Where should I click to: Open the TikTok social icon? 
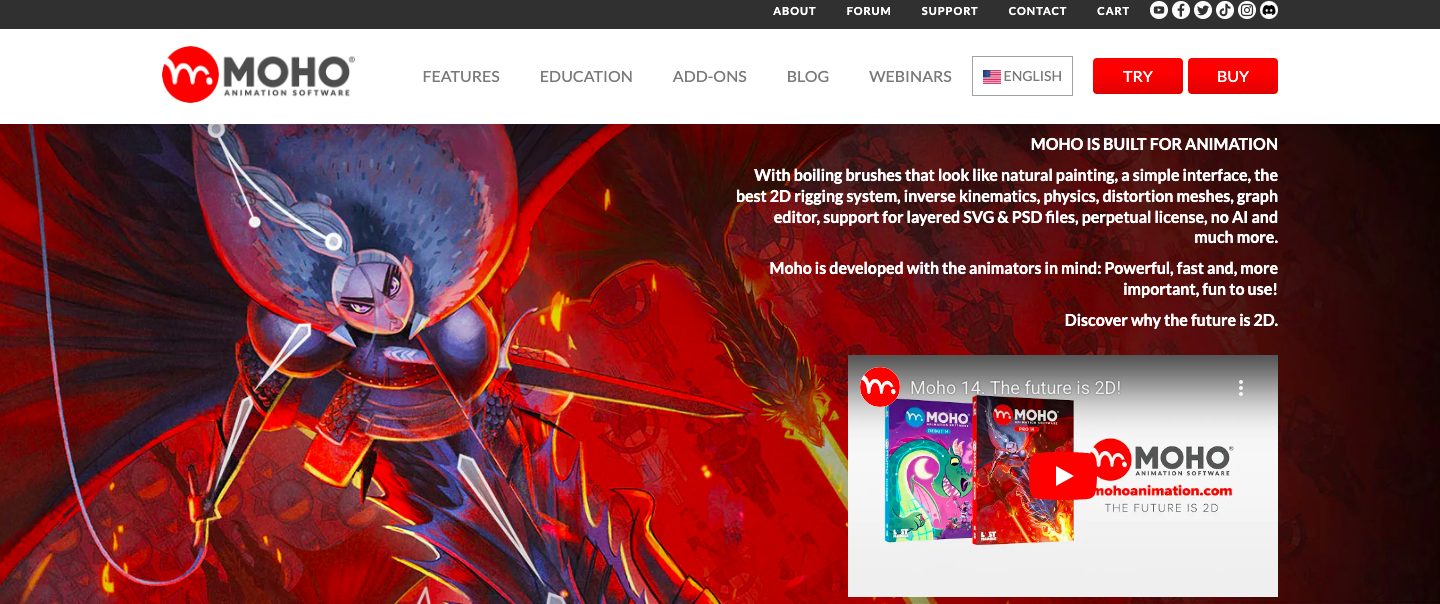pyautogui.click(x=1225, y=11)
